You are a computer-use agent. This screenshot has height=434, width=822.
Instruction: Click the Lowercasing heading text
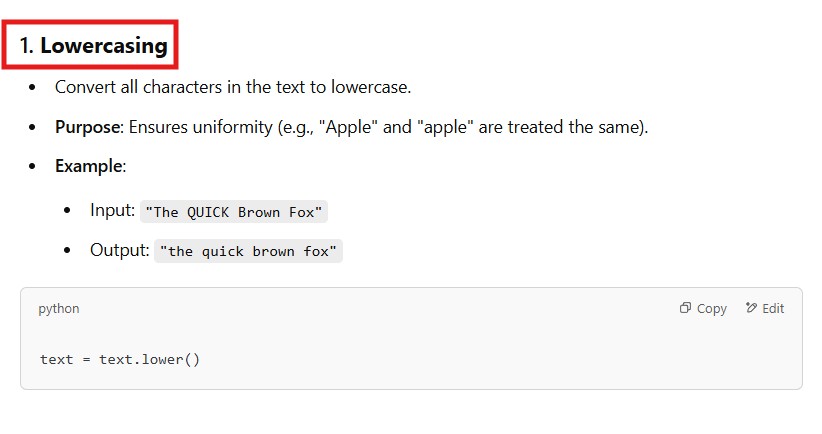[104, 45]
